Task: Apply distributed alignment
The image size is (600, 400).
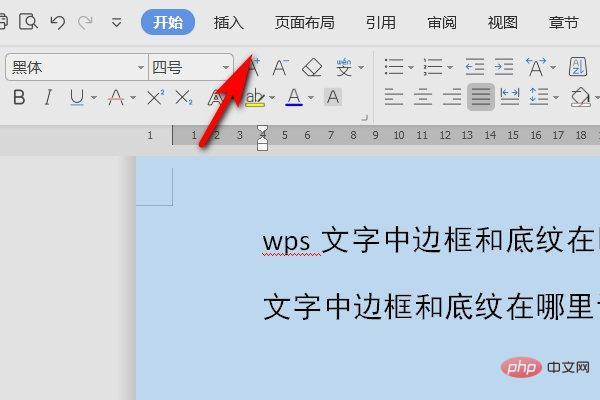Action: coord(510,97)
